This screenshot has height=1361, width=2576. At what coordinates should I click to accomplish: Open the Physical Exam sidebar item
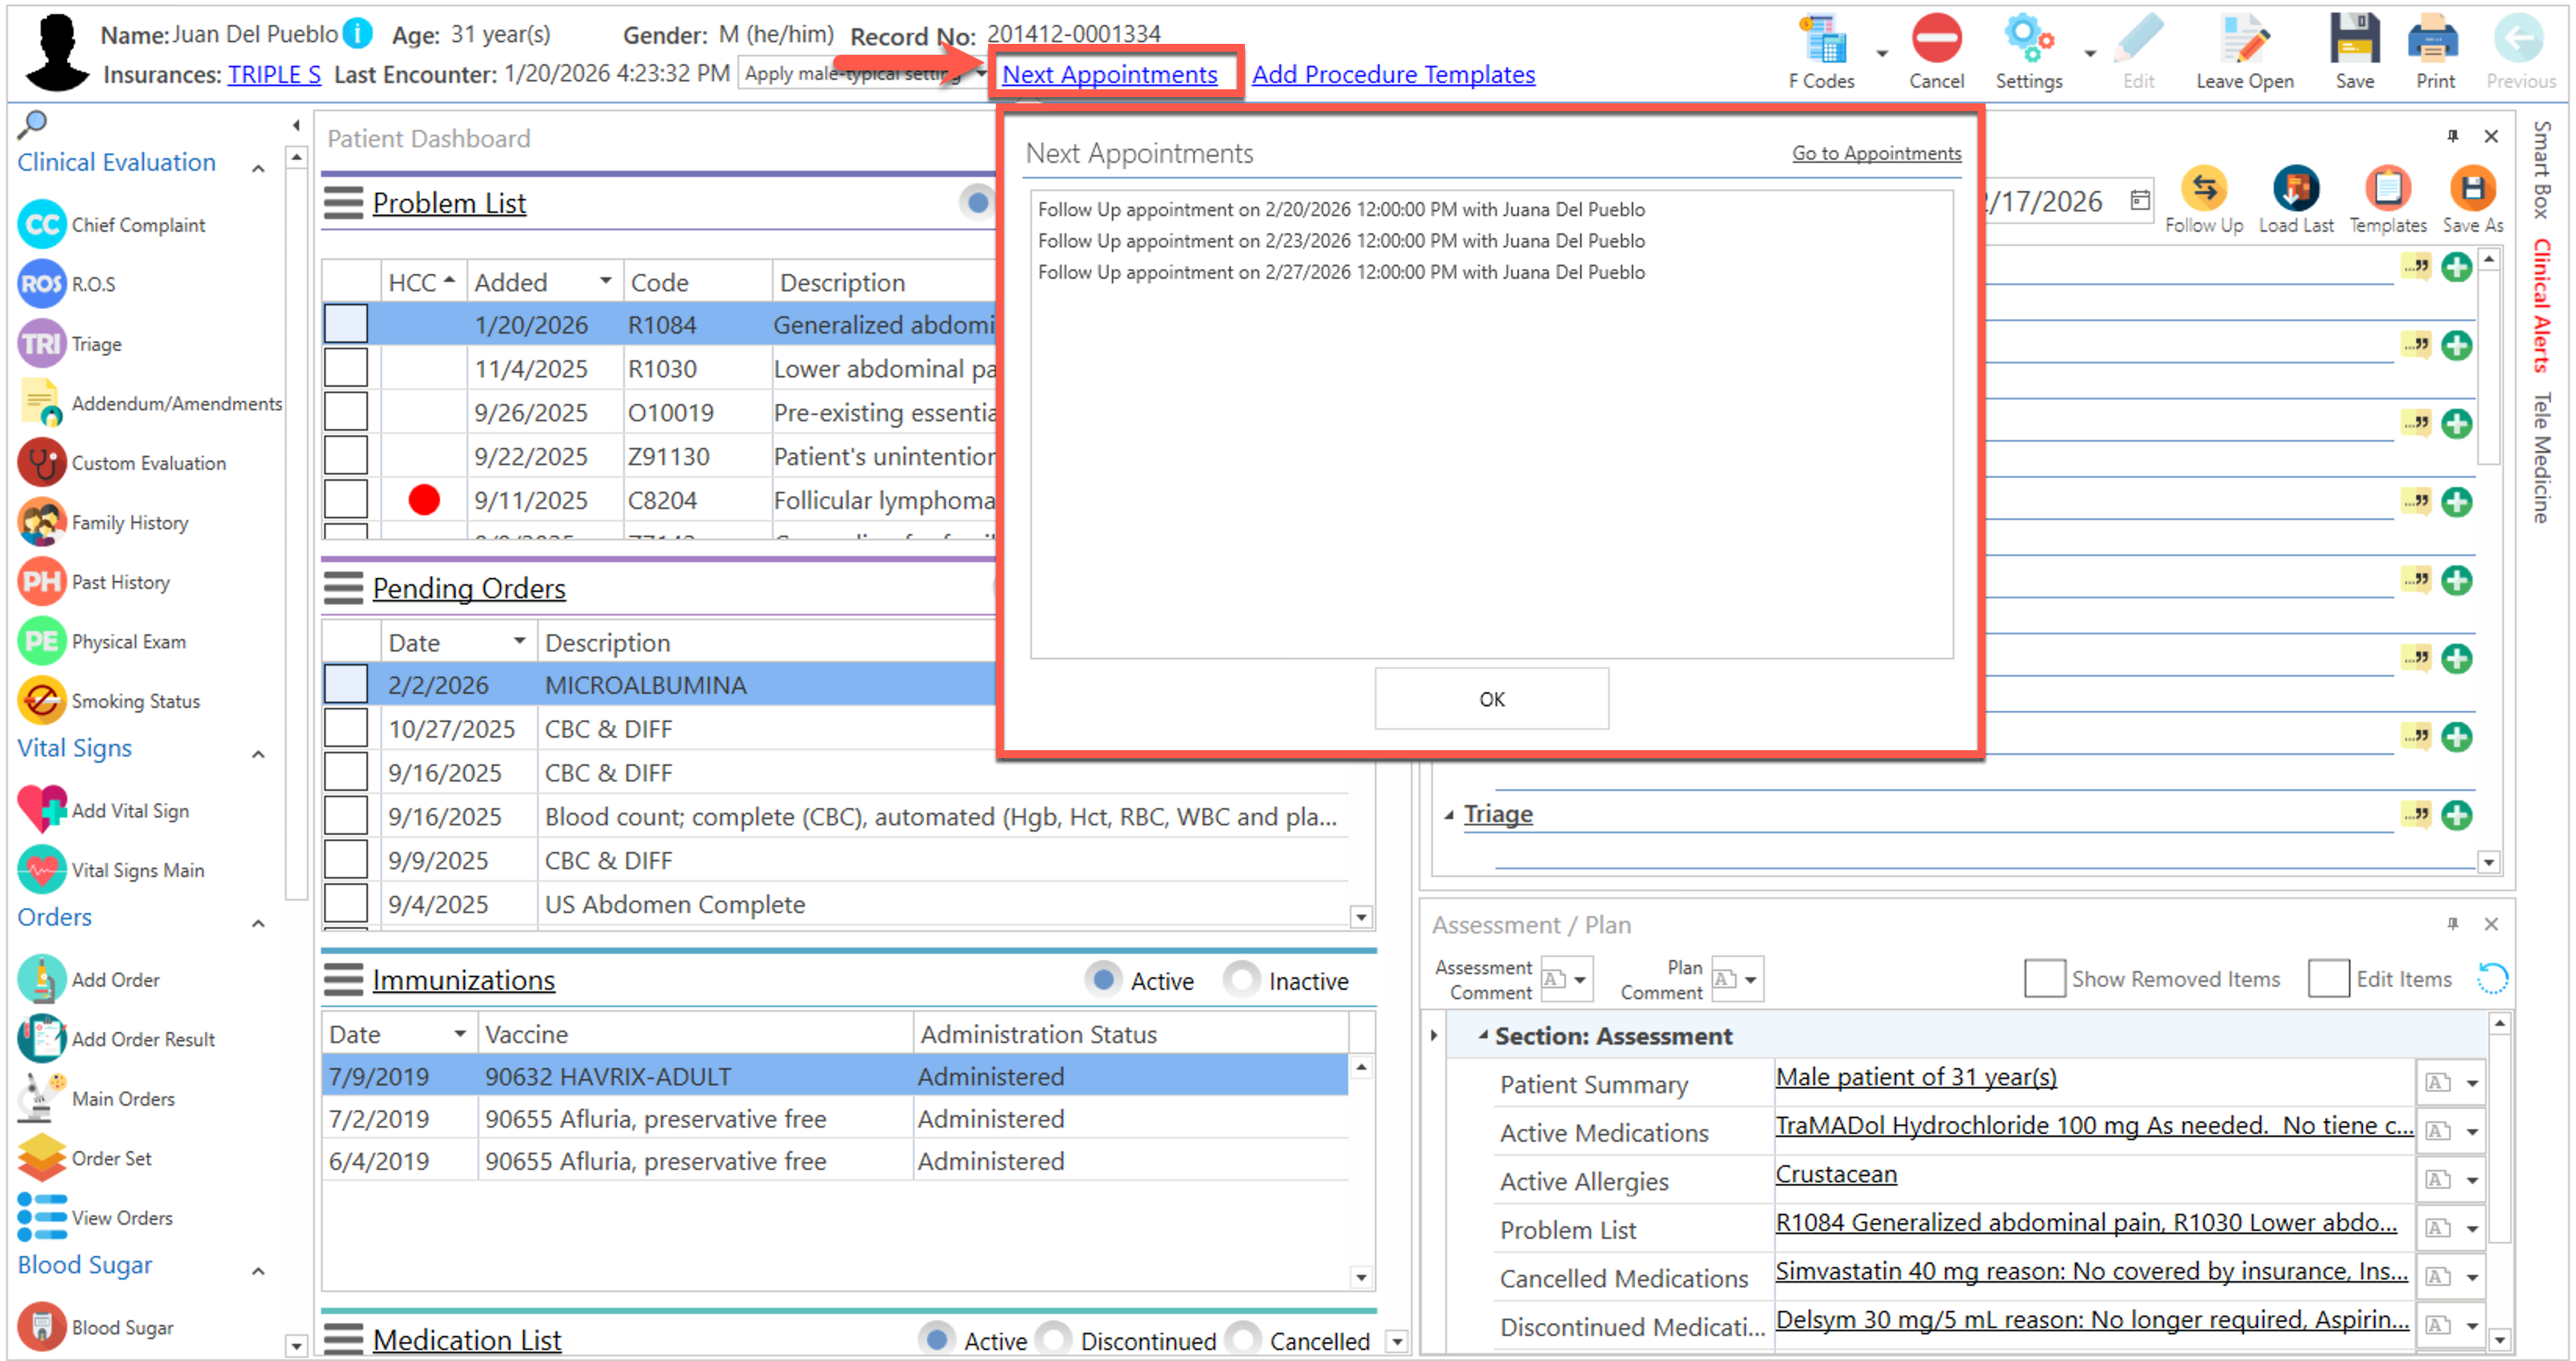tap(128, 642)
